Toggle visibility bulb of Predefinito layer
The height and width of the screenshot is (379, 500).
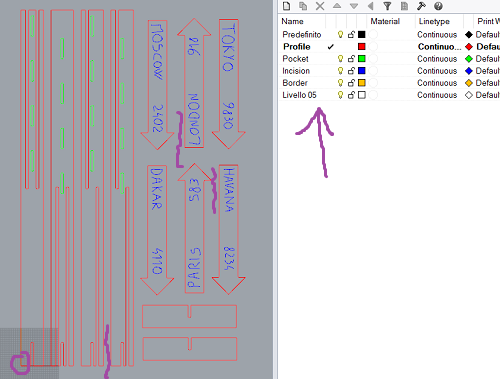coord(340,34)
